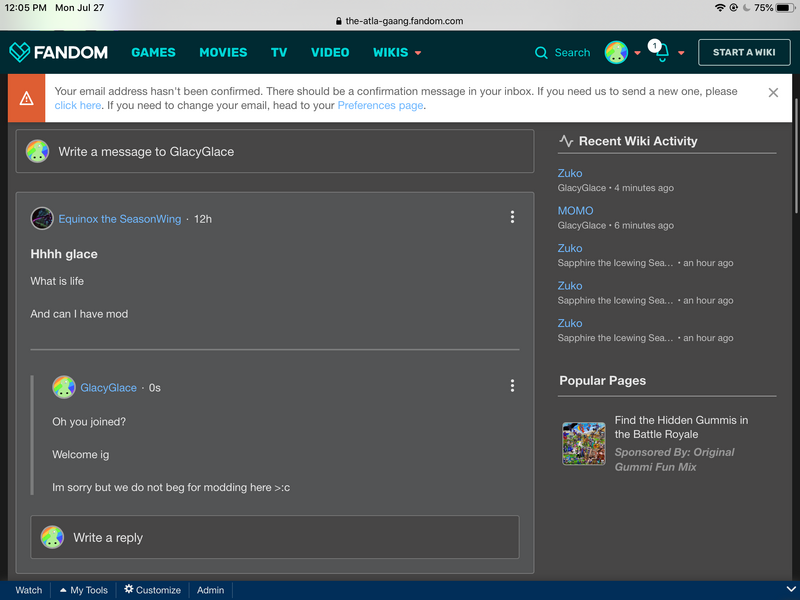Open options menu on Equinox's message
800x600 pixels.
click(512, 217)
